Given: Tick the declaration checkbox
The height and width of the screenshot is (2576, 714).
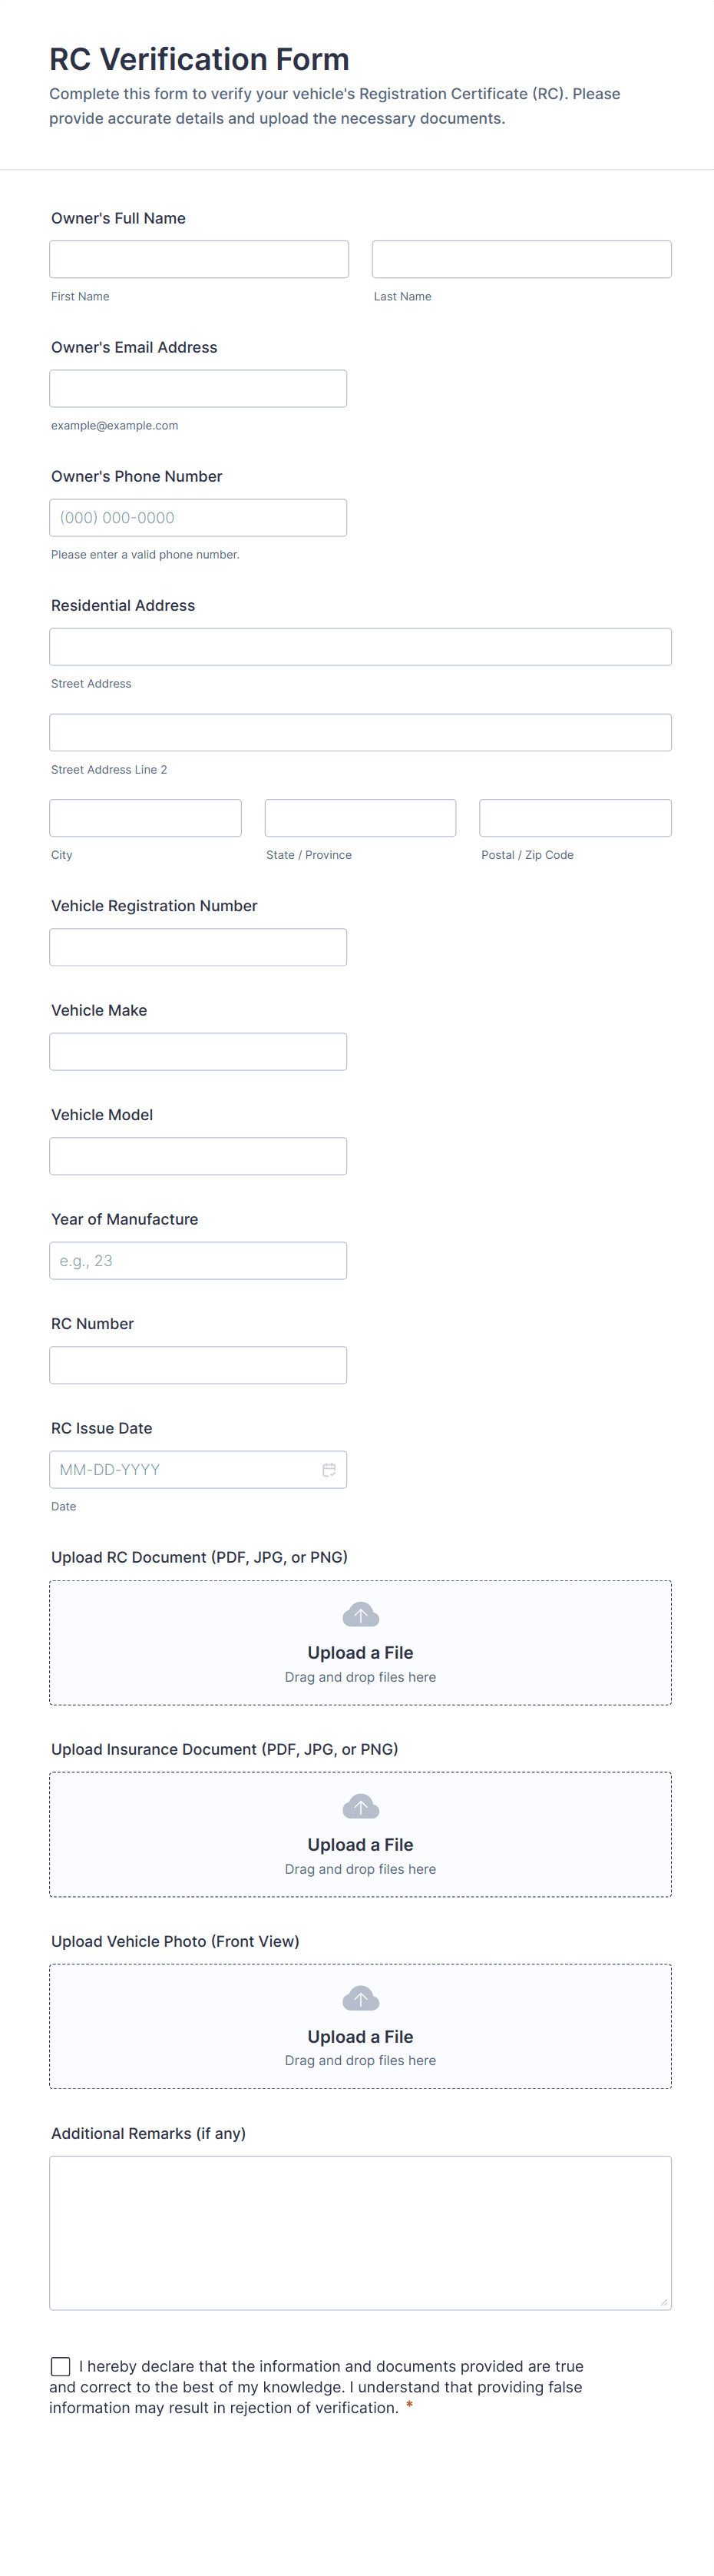Looking at the screenshot, I should pos(61,2366).
